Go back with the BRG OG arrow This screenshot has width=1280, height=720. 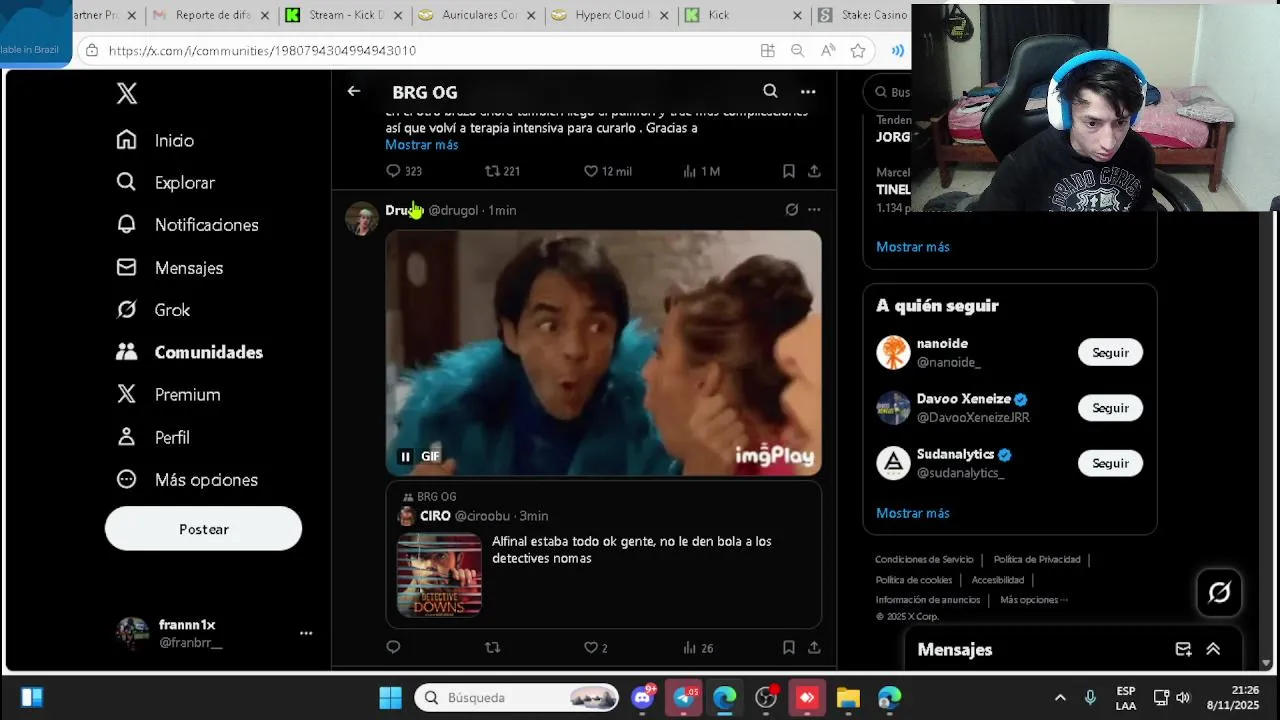coord(353,91)
